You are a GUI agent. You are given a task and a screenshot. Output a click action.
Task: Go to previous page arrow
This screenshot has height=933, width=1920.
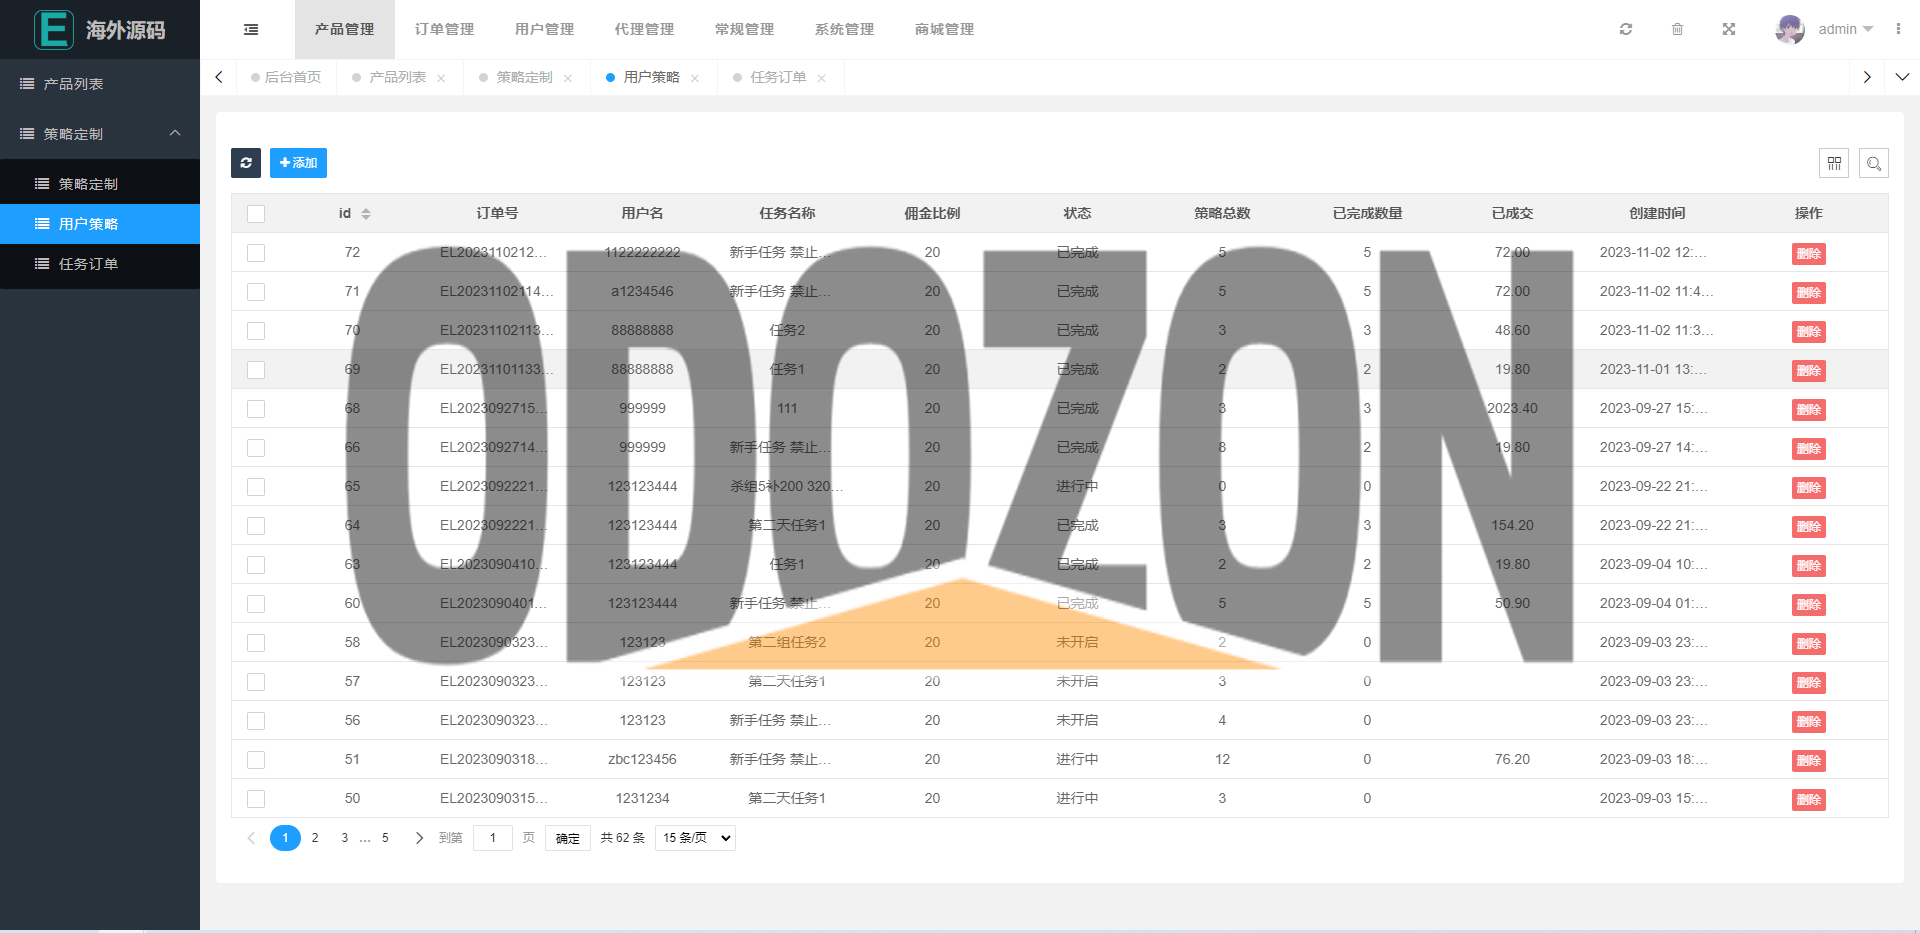(x=251, y=838)
